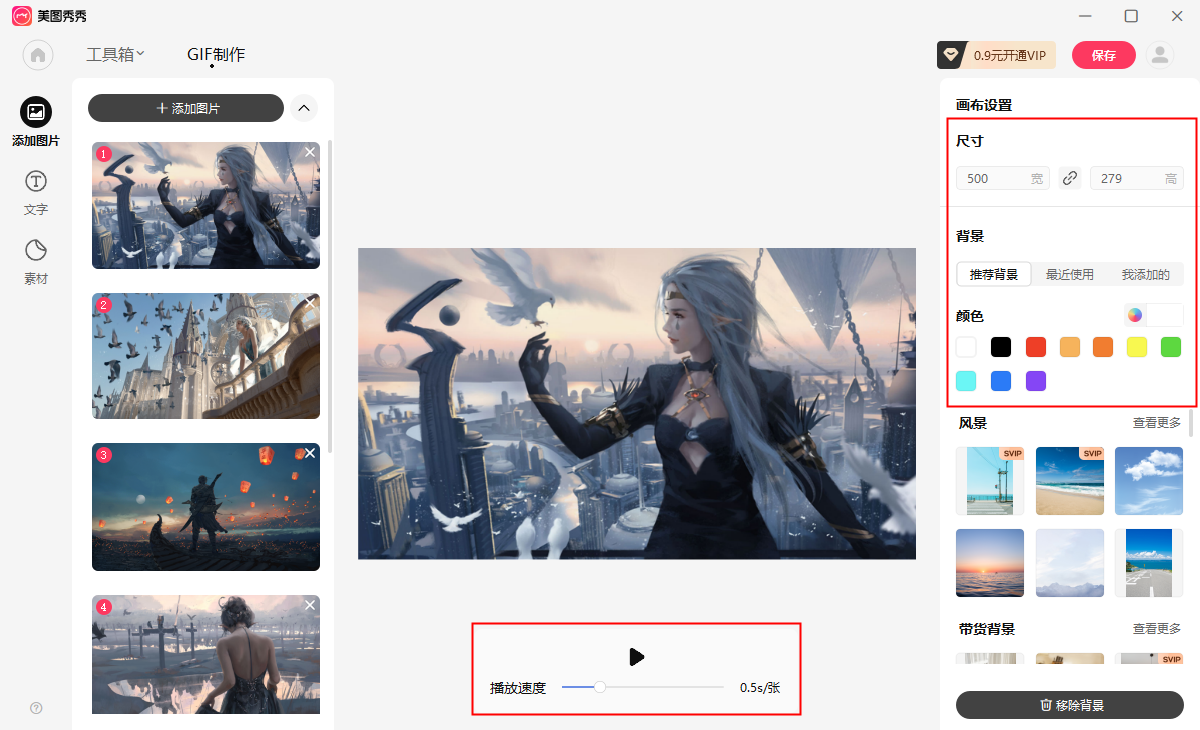
Task: Pick the white color swatch
Action: point(966,347)
